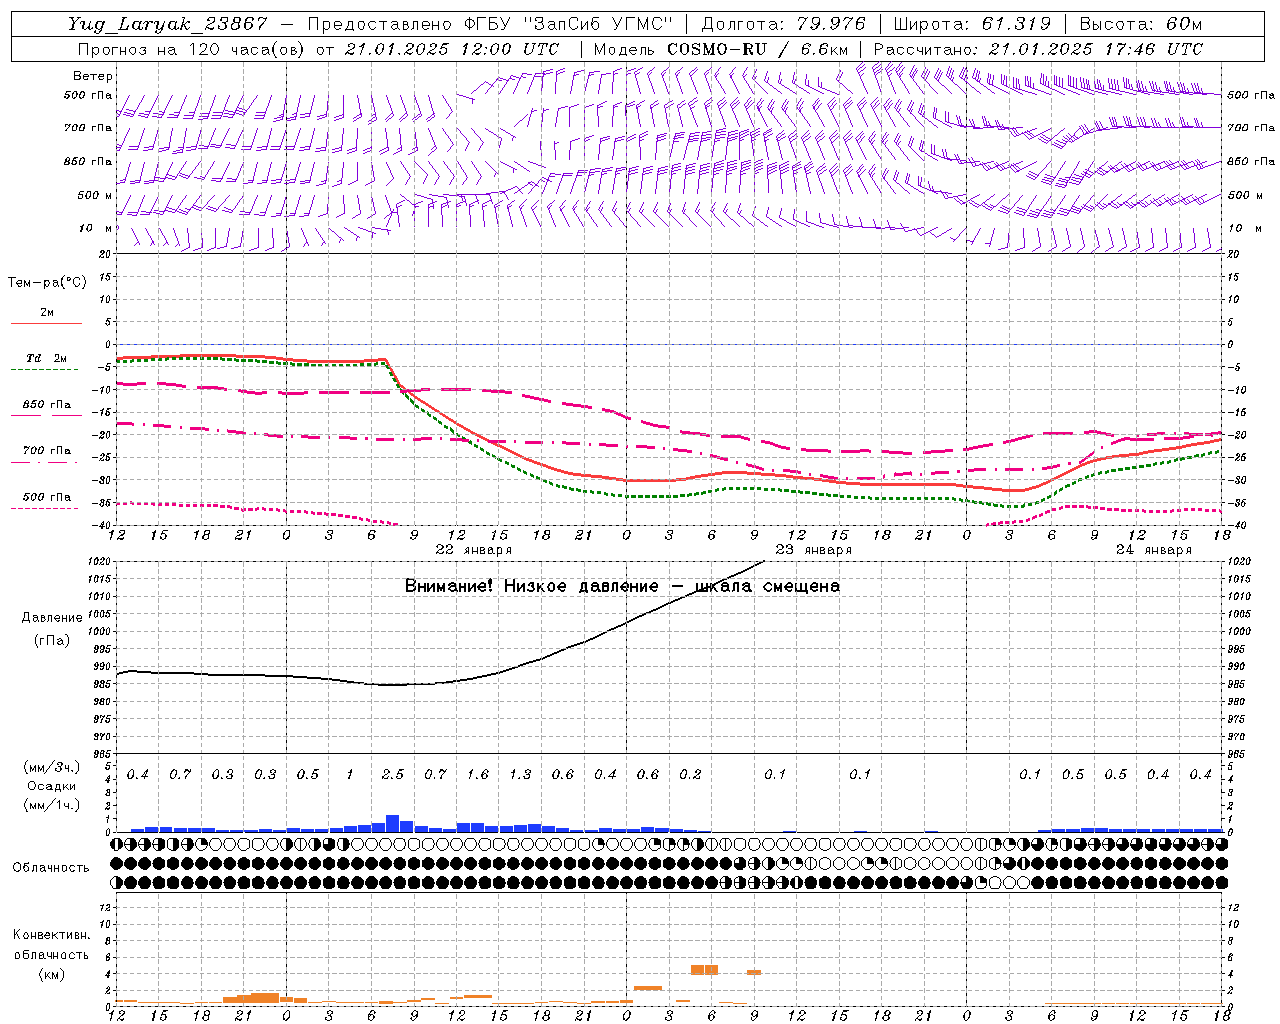Click the Тем-ра(°C) axis title
The height and width of the screenshot is (1024, 1280).
pyautogui.click(x=47, y=283)
